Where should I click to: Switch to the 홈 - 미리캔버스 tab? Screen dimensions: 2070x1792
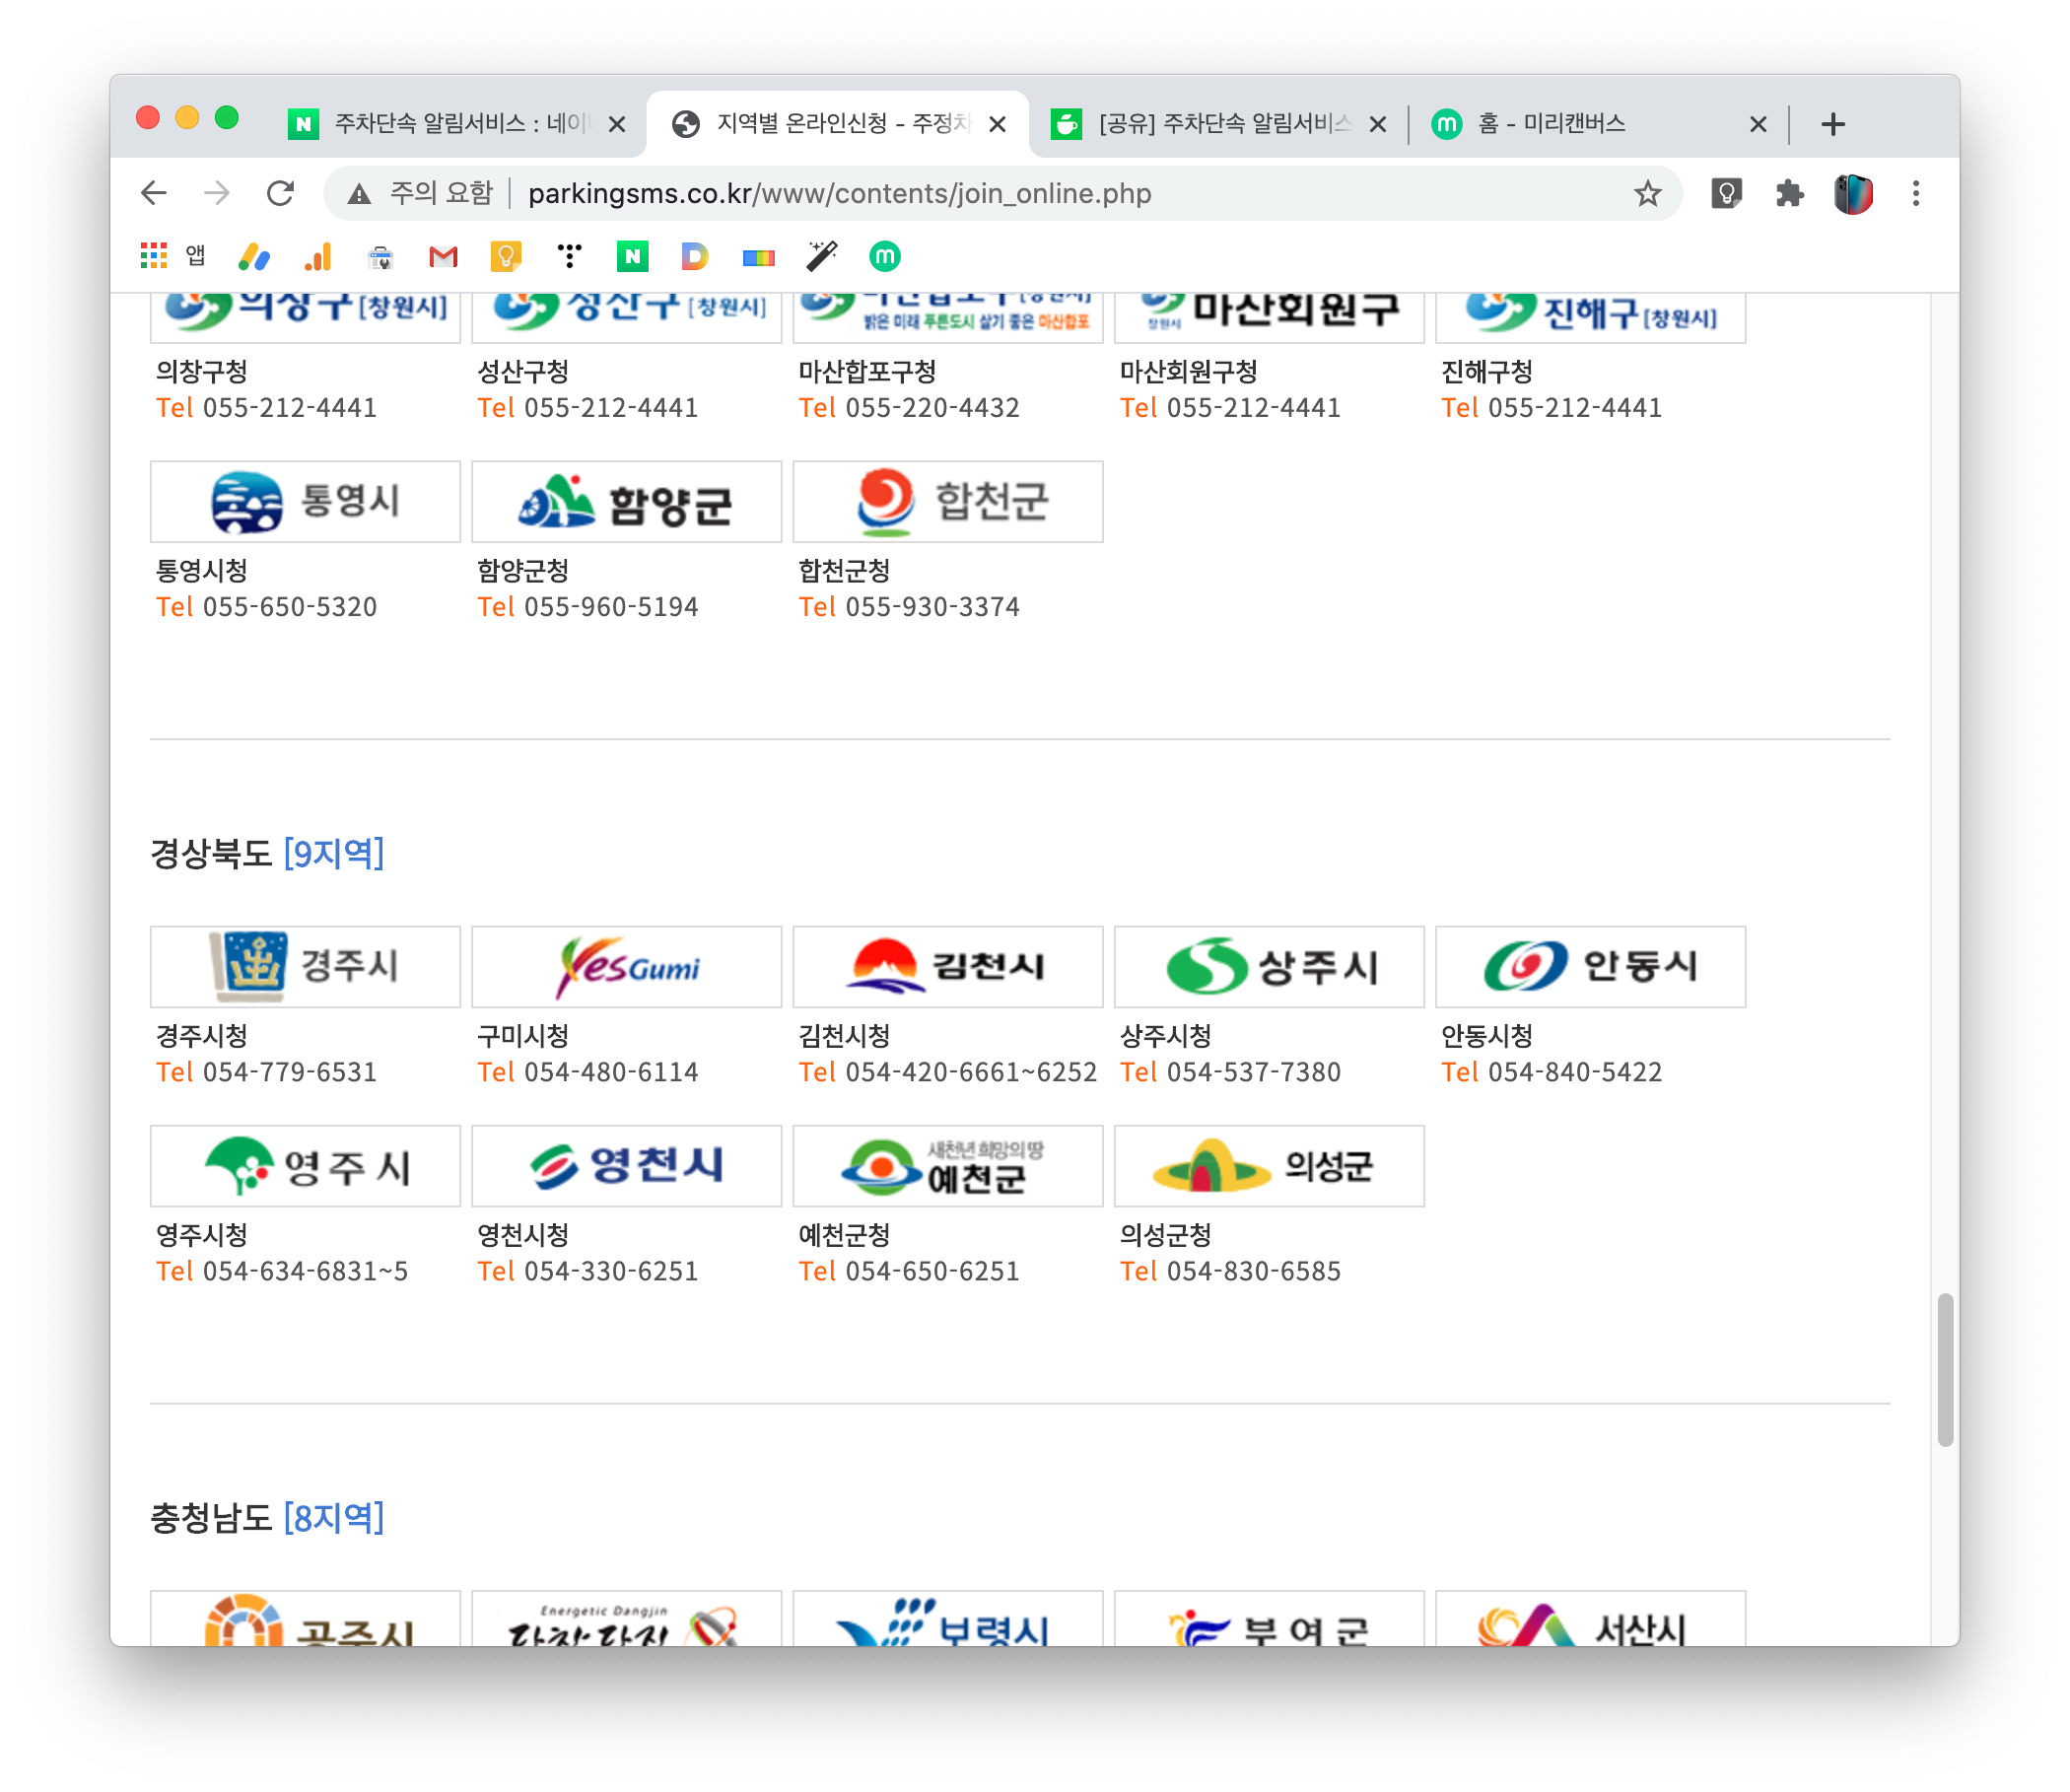coord(1597,124)
